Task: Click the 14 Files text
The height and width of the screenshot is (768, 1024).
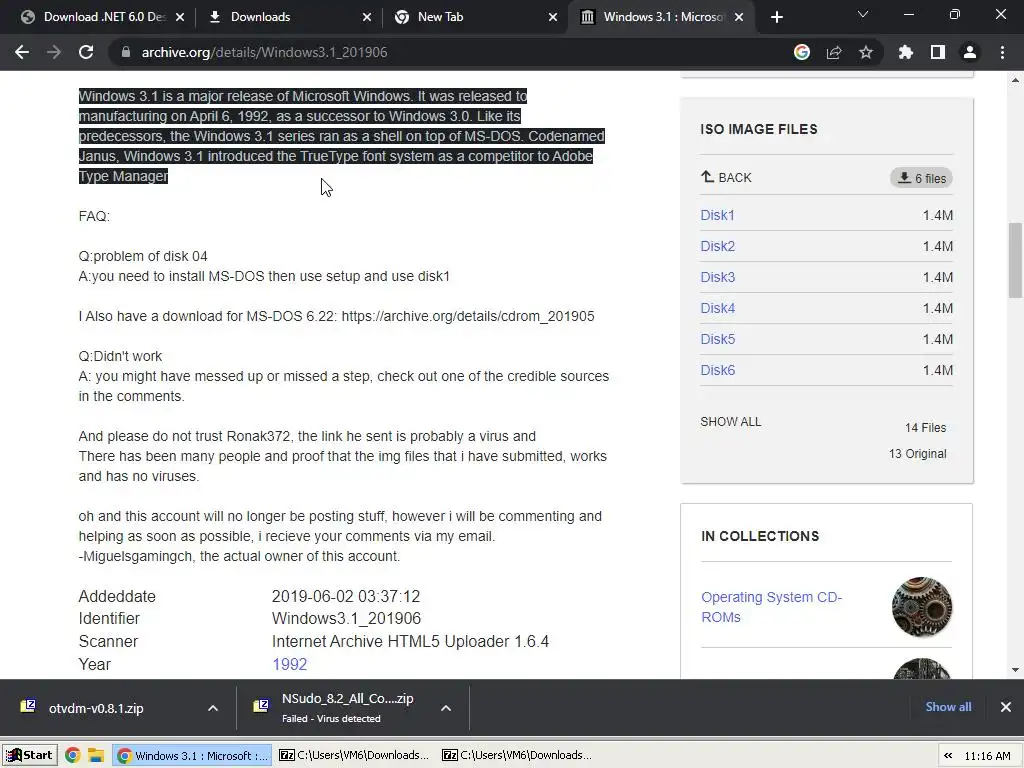Action: tap(925, 428)
